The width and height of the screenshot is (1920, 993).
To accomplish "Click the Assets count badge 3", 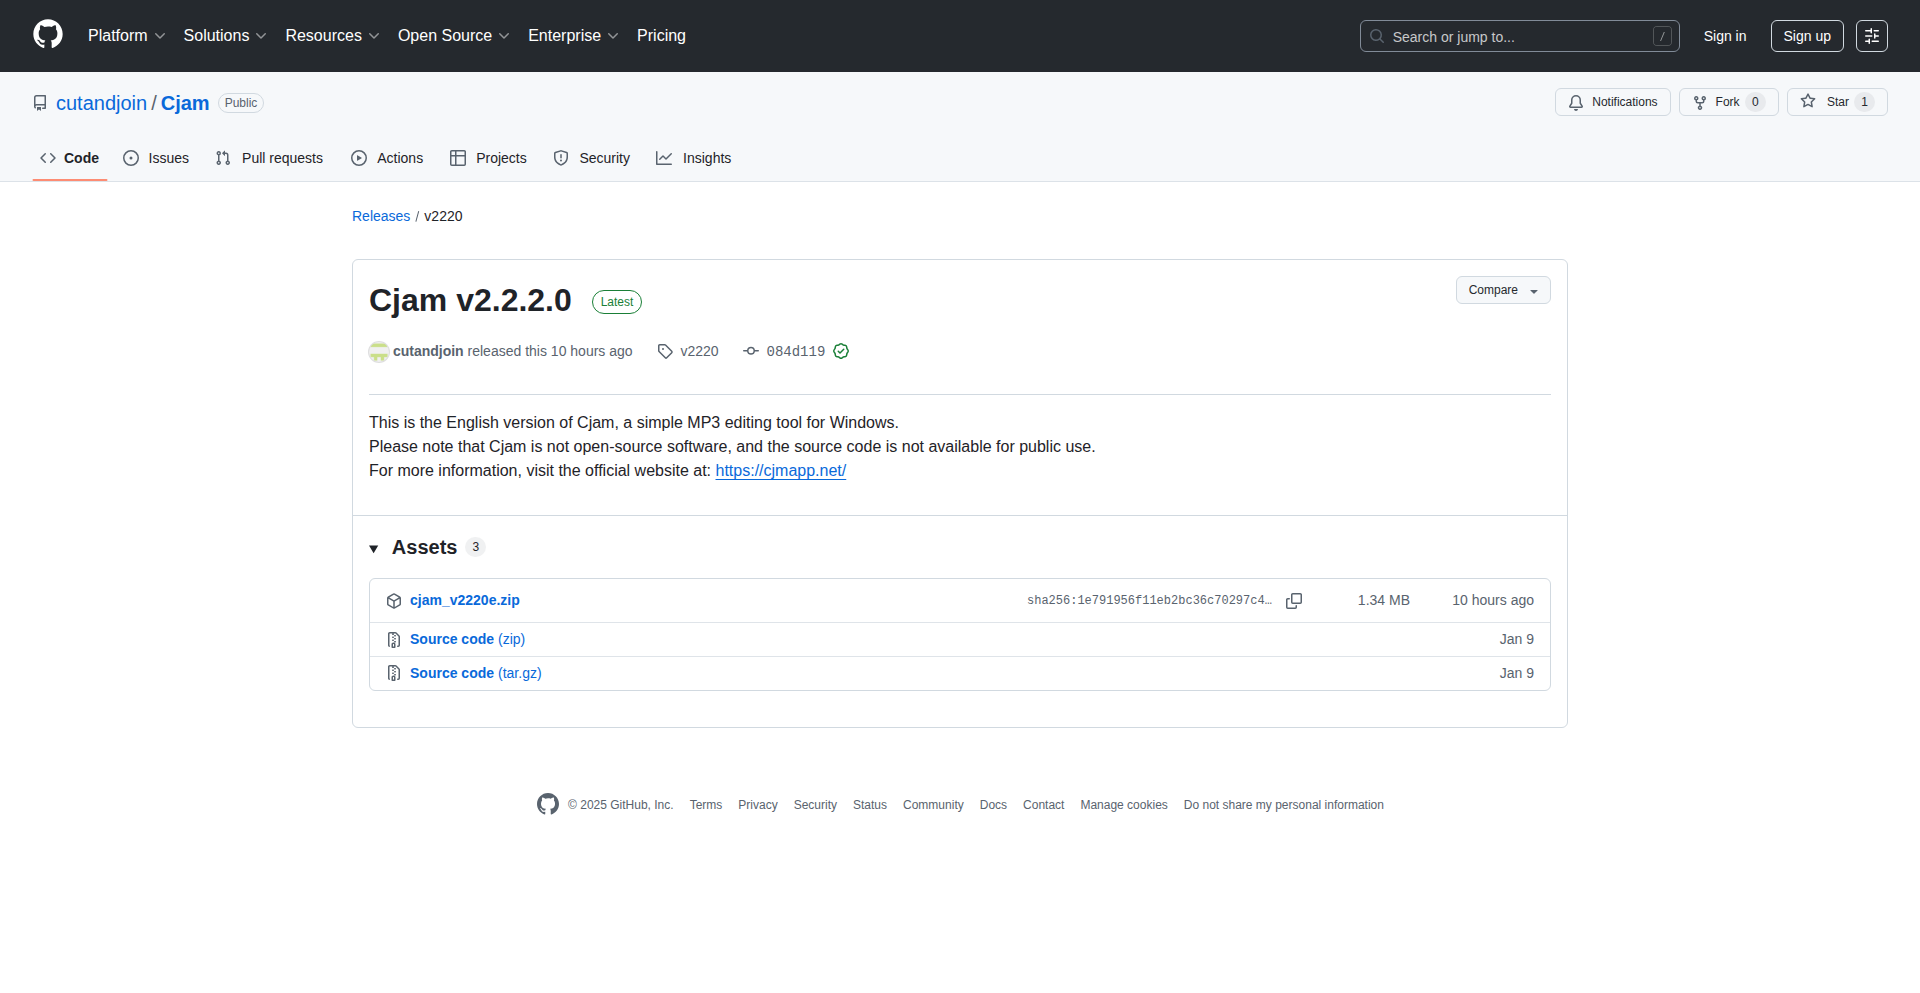I will point(476,547).
